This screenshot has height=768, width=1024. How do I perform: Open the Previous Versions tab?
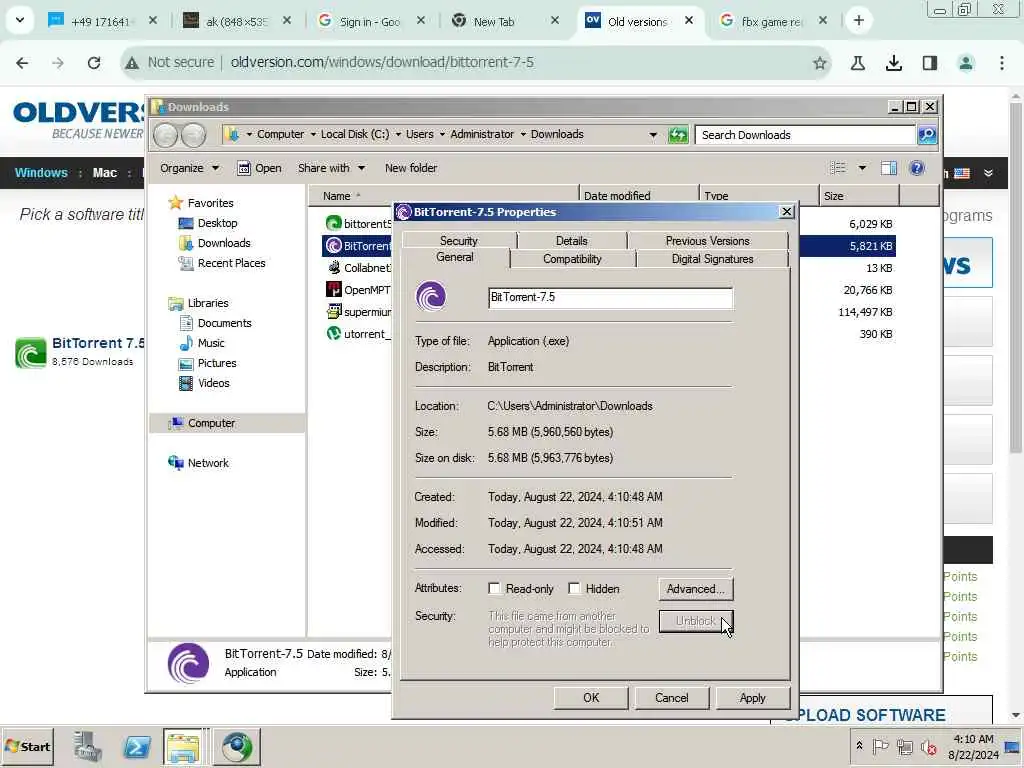[x=707, y=240]
